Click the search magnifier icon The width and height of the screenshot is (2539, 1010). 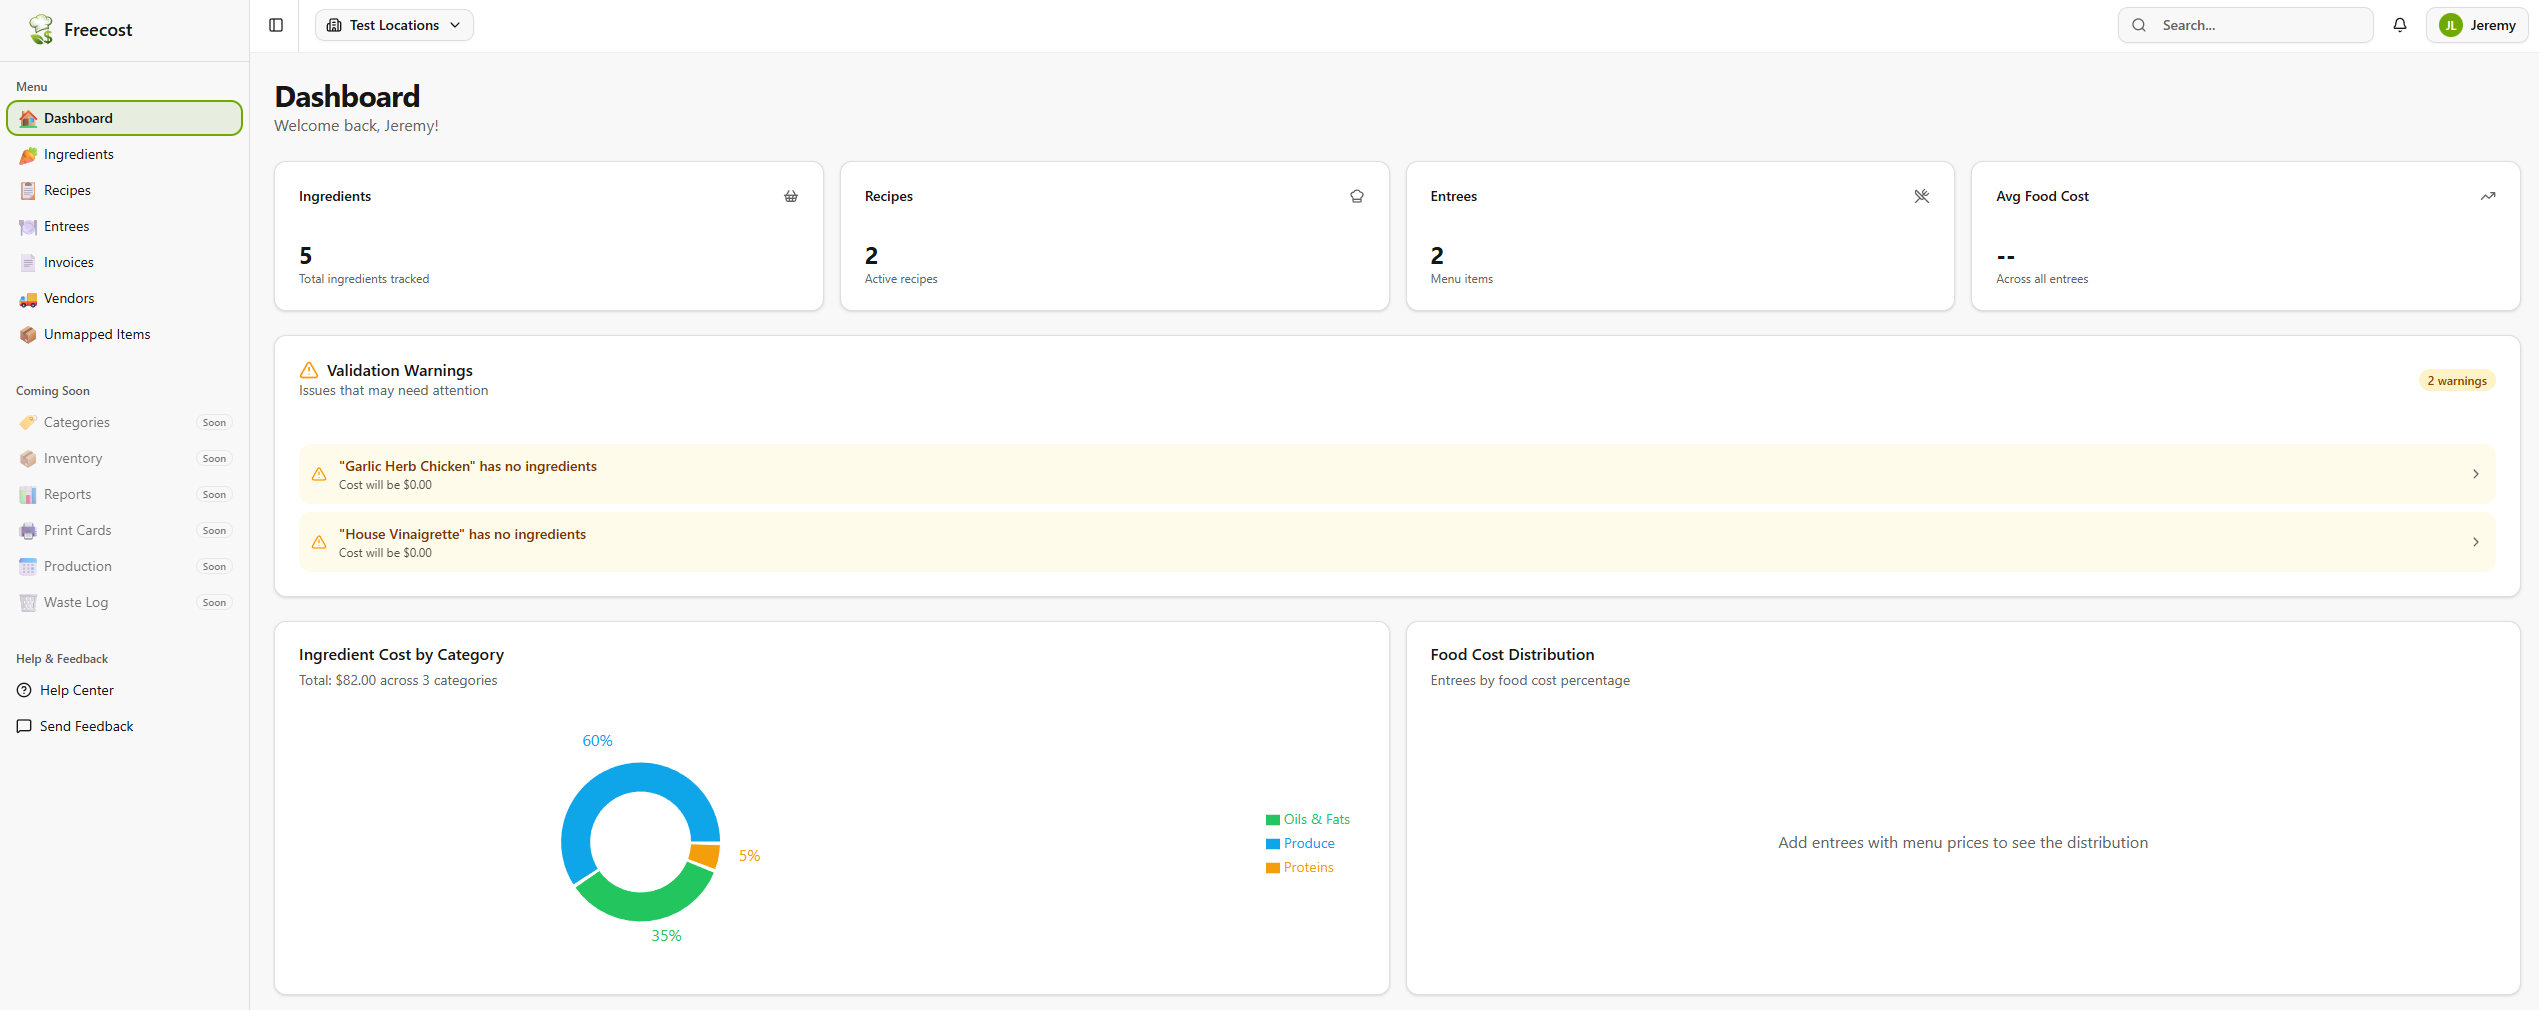[x=2138, y=25]
